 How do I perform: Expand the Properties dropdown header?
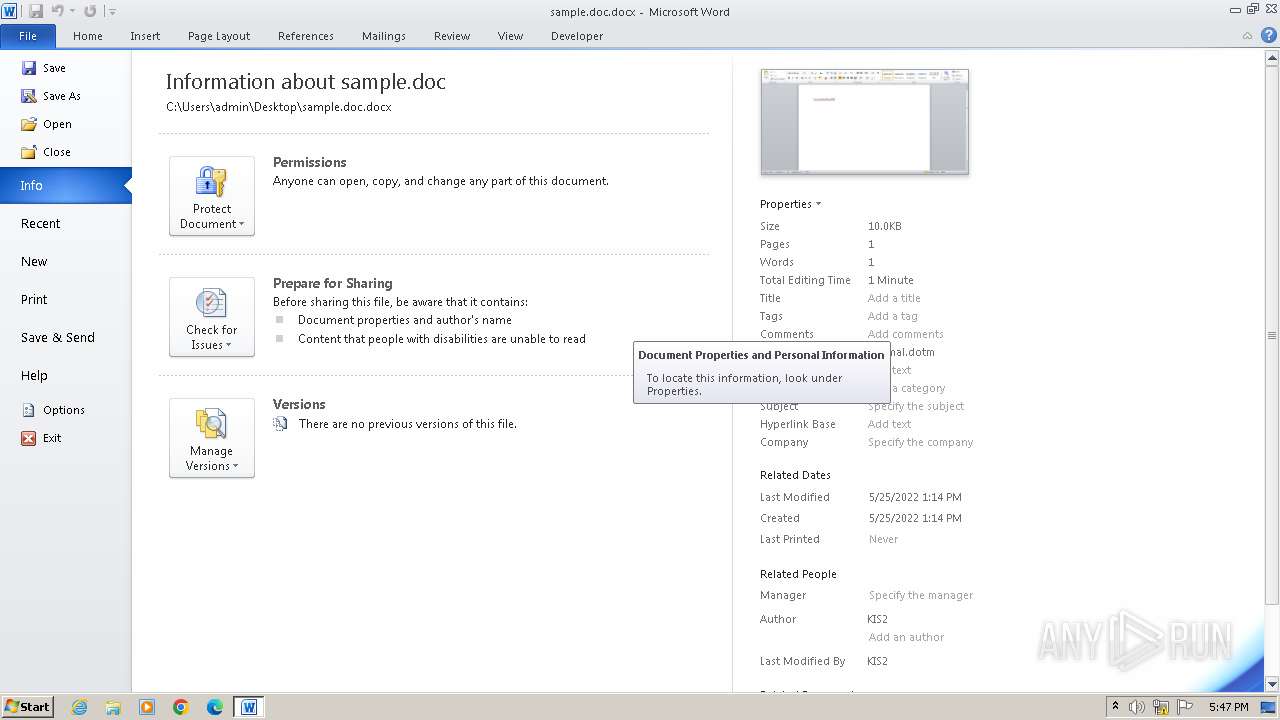click(790, 204)
